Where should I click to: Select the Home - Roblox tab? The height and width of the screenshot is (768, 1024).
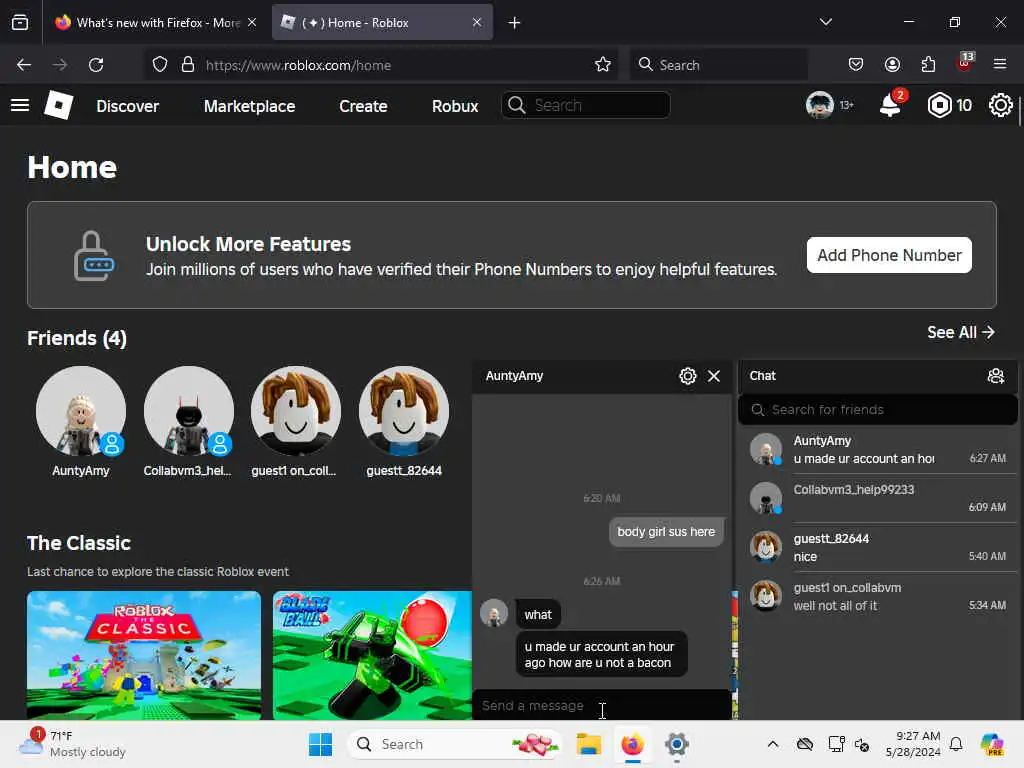(x=382, y=23)
